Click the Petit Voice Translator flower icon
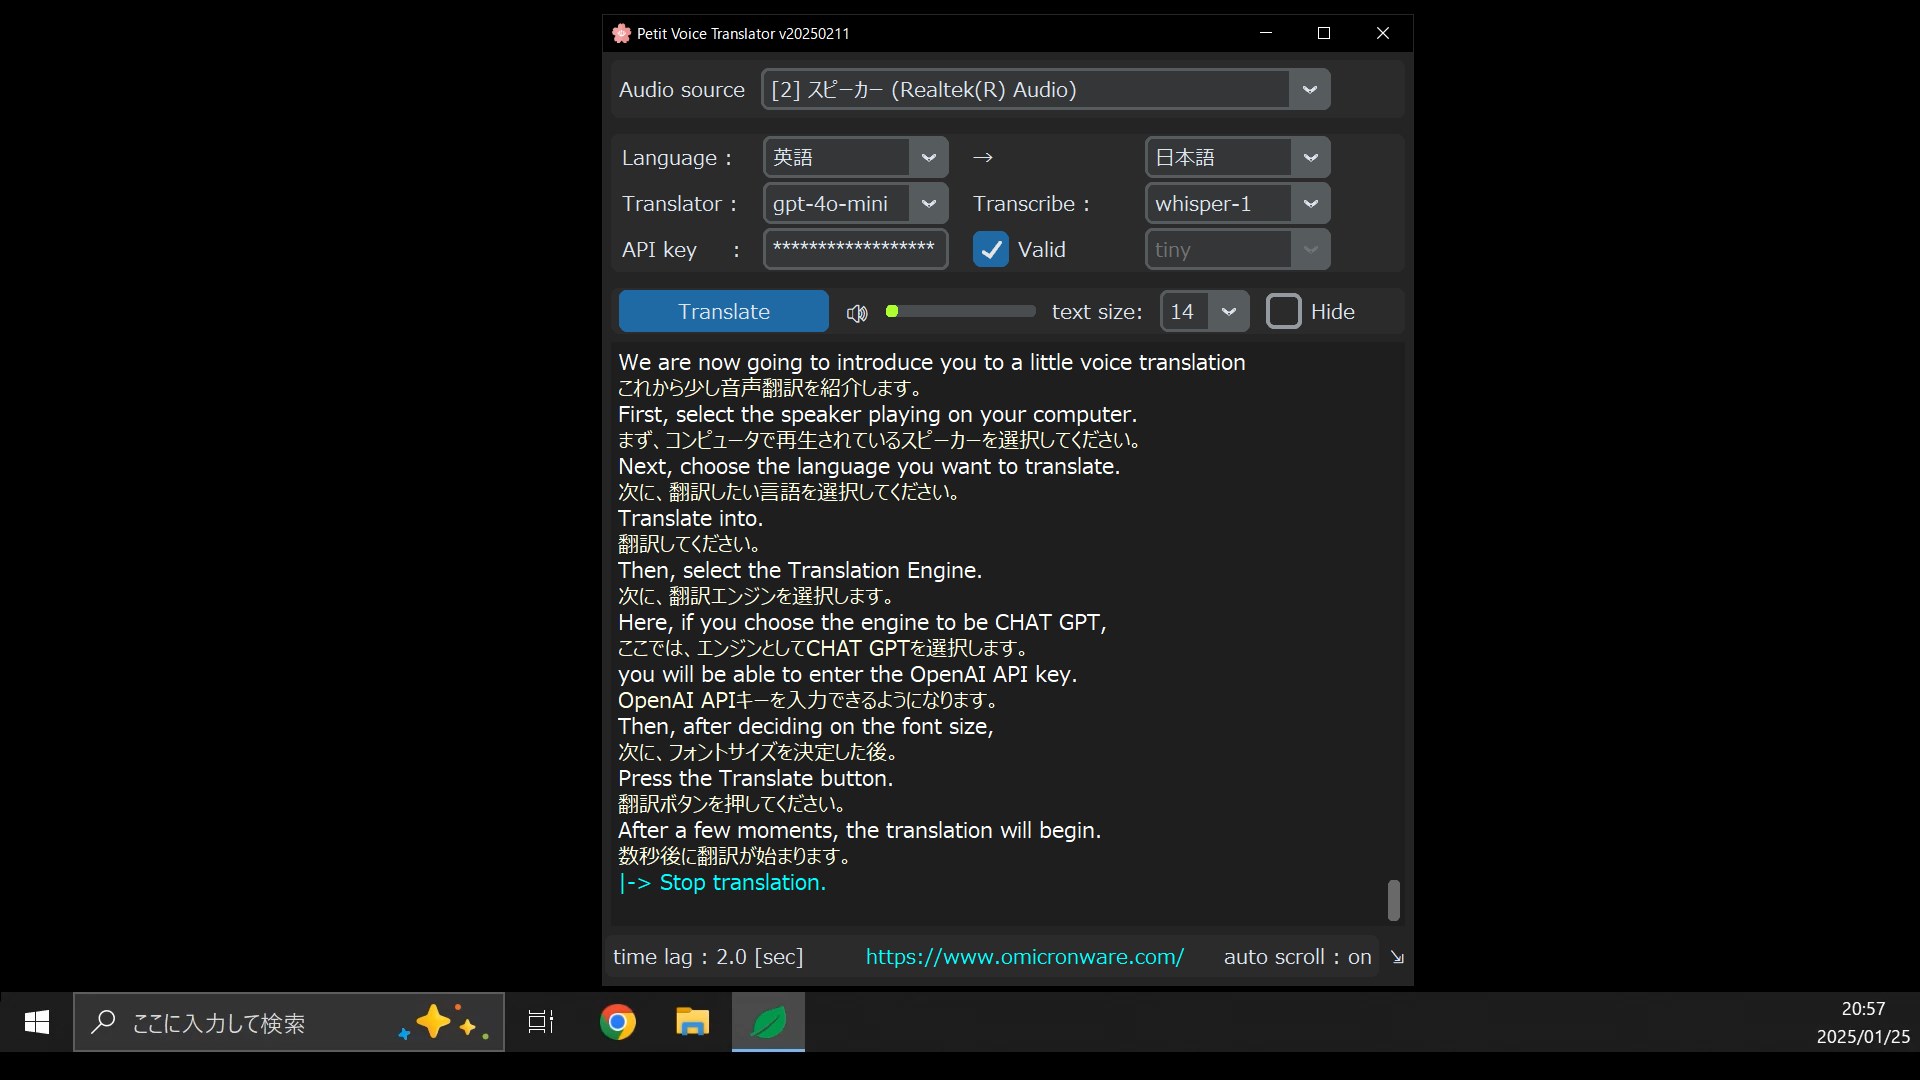 (621, 33)
